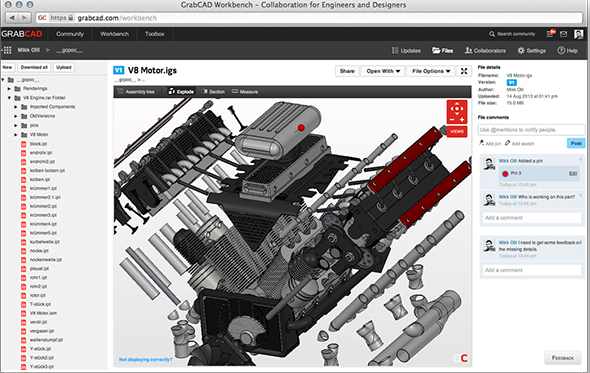Click the browser address bar
The image size is (590, 373).
(309, 18)
